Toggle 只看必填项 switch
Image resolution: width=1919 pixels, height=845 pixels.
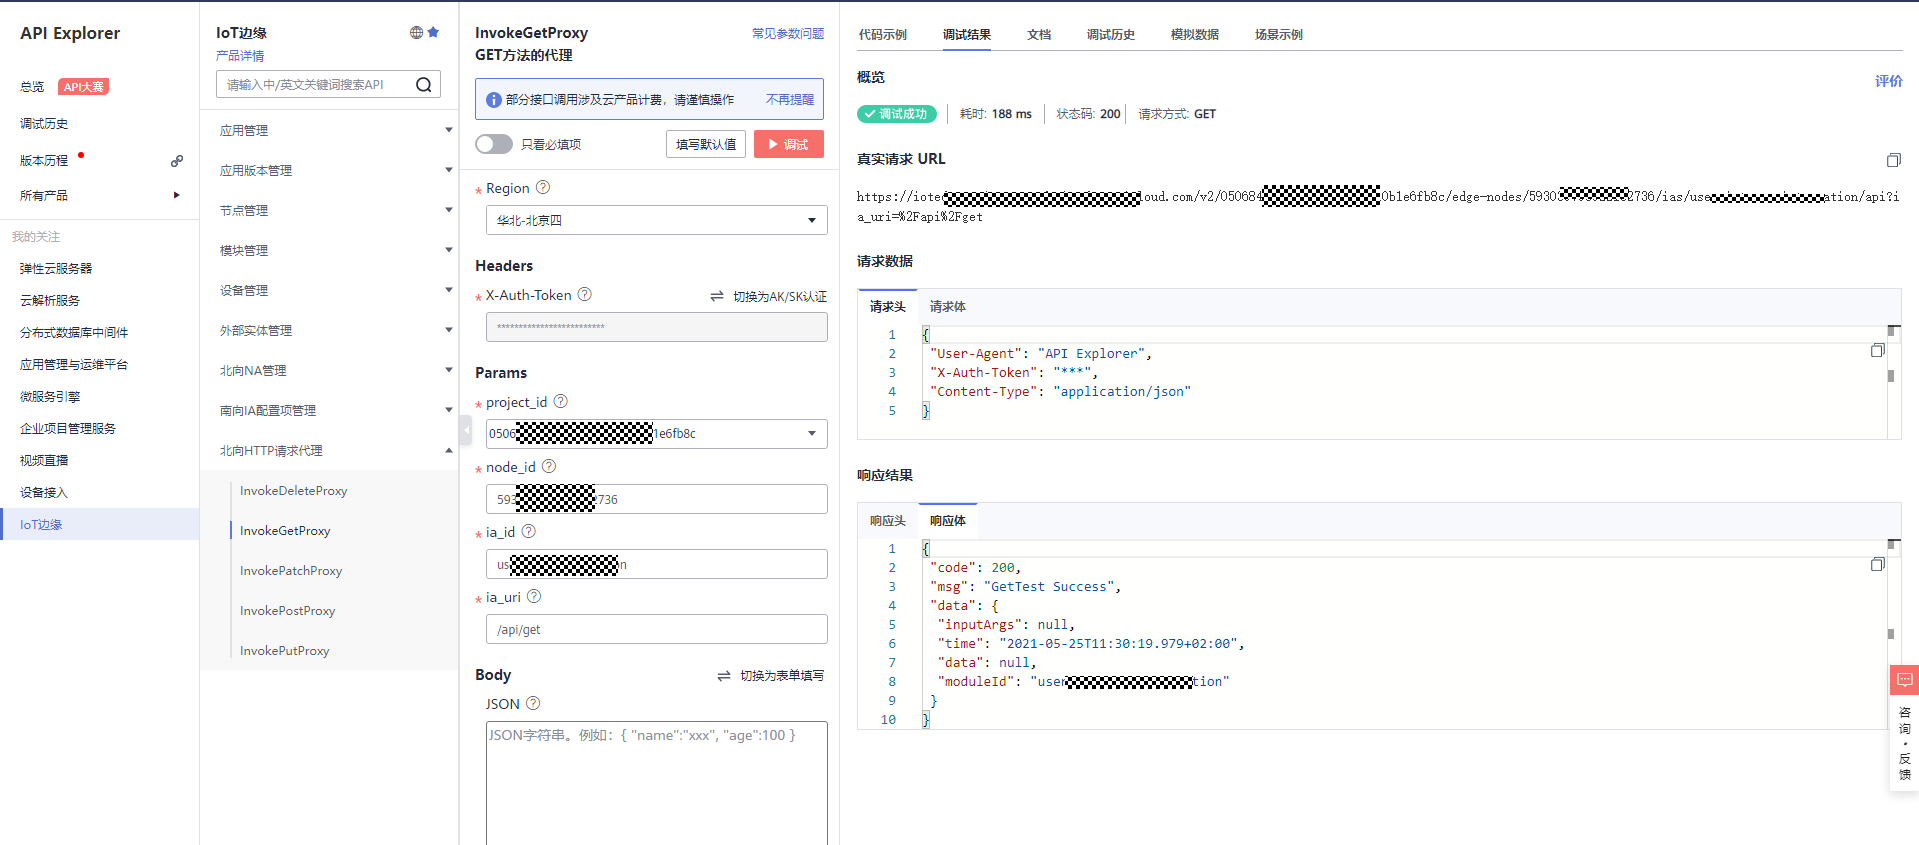click(x=494, y=144)
